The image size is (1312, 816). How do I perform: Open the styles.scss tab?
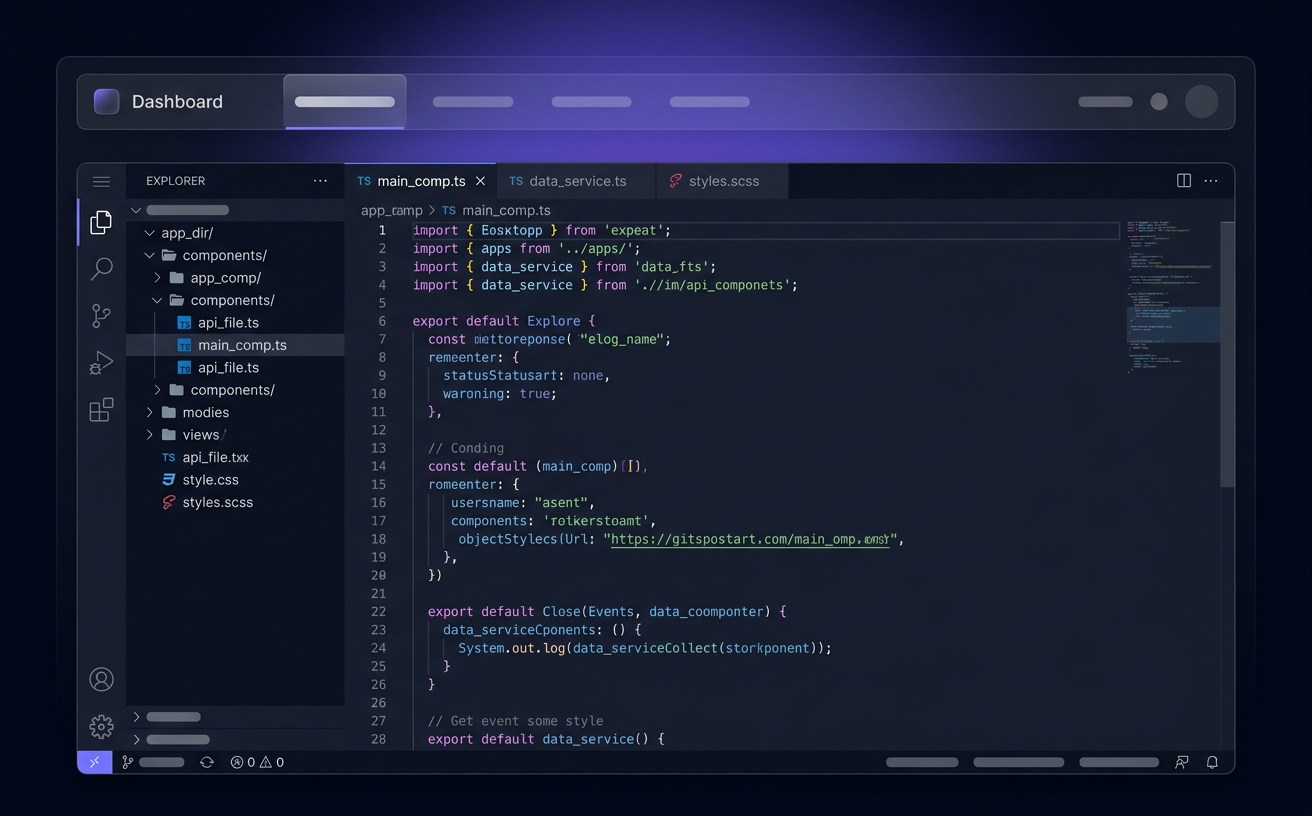724,181
